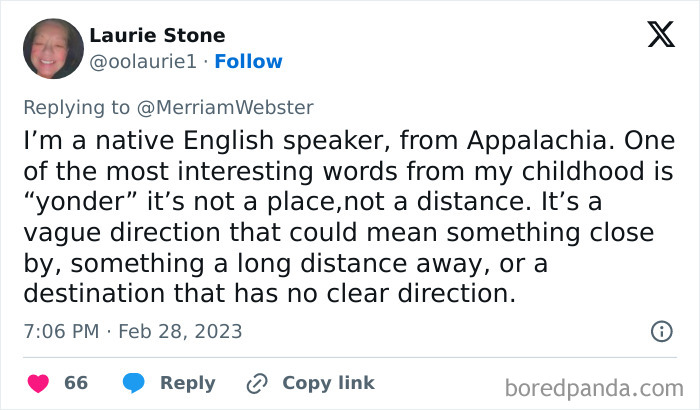Click the chain link icon
The width and height of the screenshot is (700, 410).
coord(258,383)
